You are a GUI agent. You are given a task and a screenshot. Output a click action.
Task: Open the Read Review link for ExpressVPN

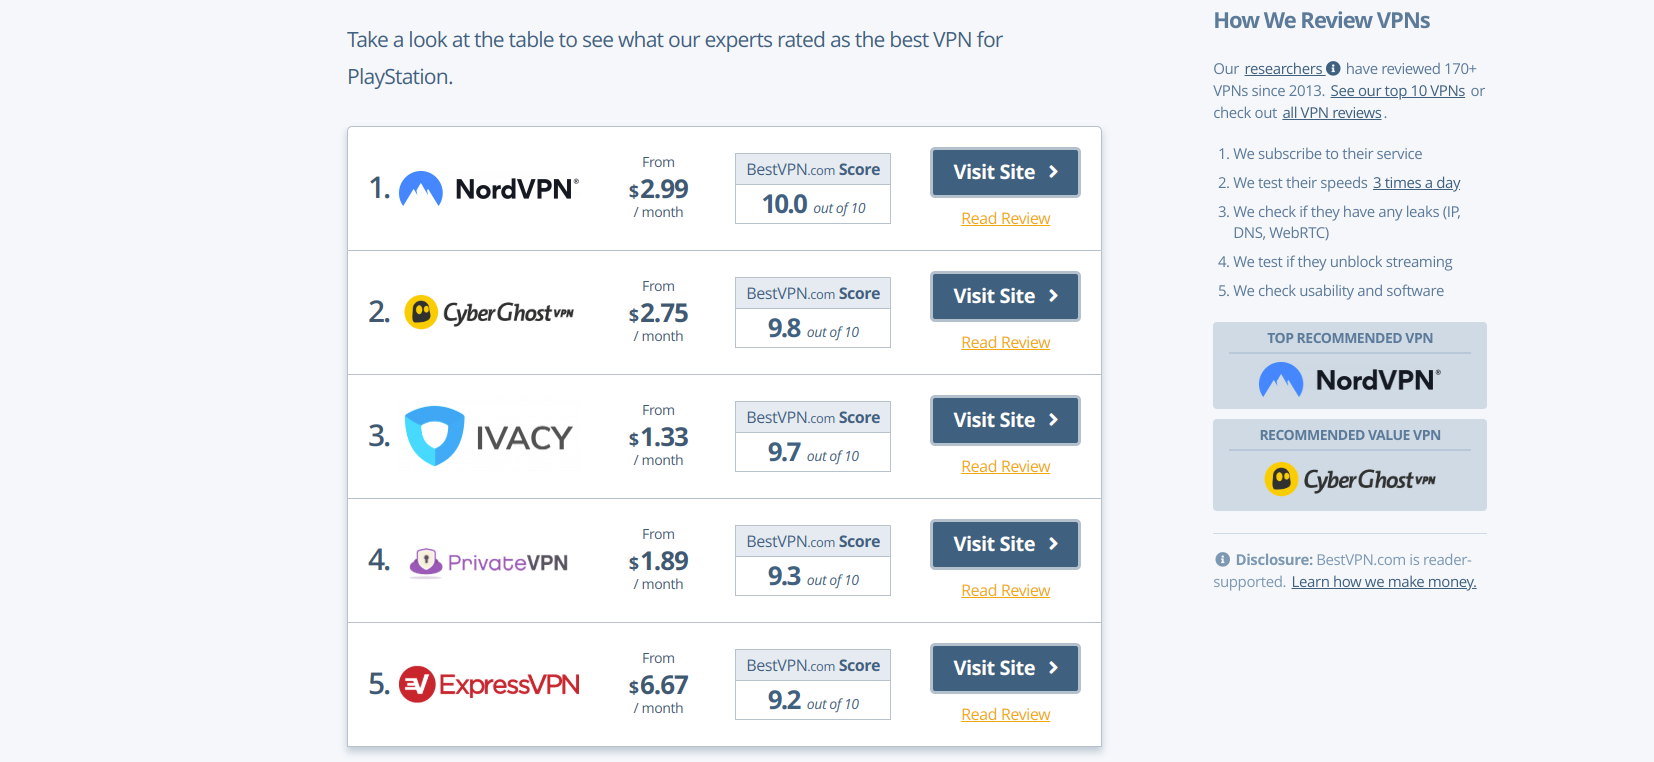point(1005,714)
